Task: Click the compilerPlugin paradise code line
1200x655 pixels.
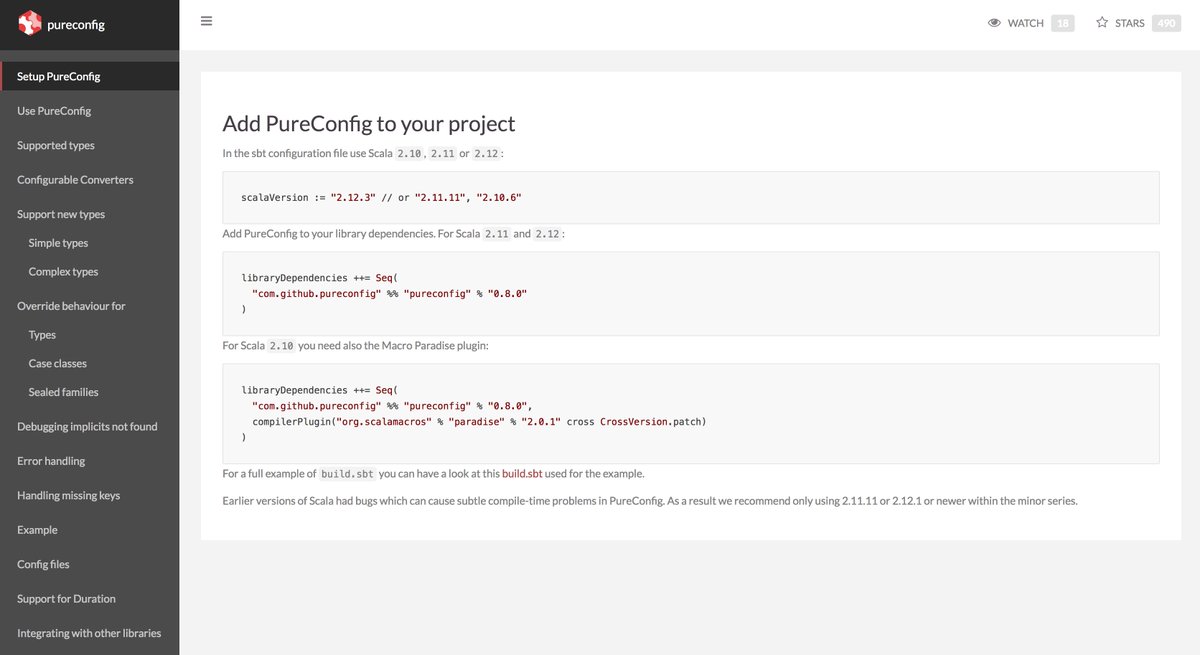Action: pos(479,422)
